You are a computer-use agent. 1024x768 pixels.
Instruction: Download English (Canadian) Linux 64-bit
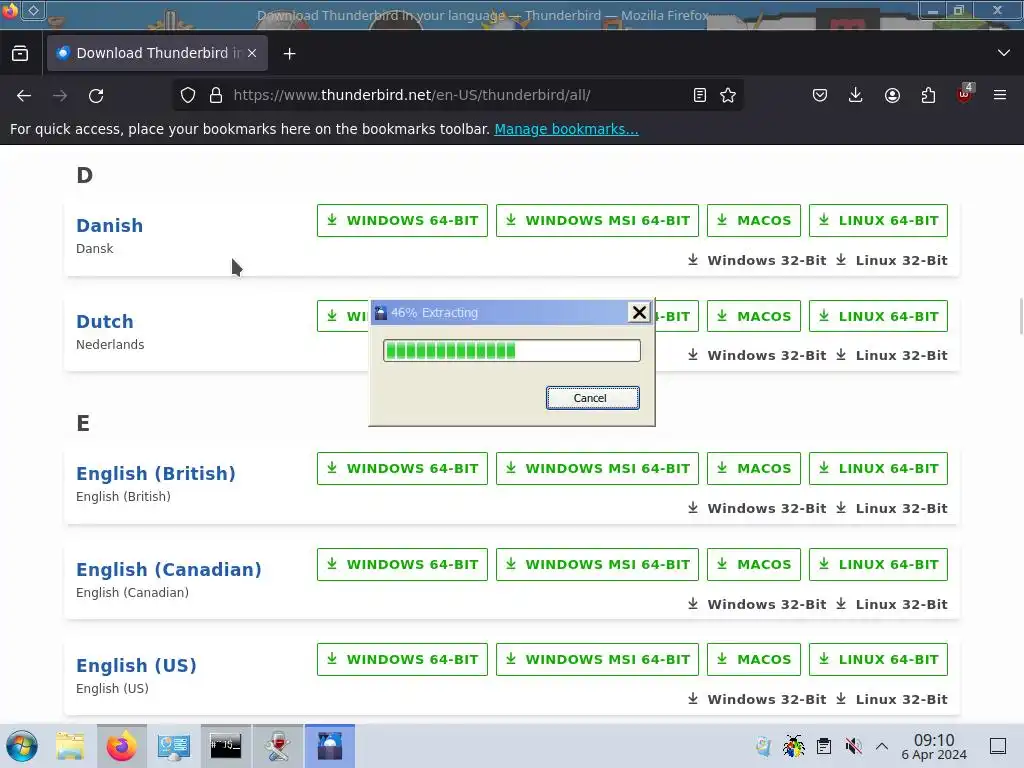click(x=878, y=565)
